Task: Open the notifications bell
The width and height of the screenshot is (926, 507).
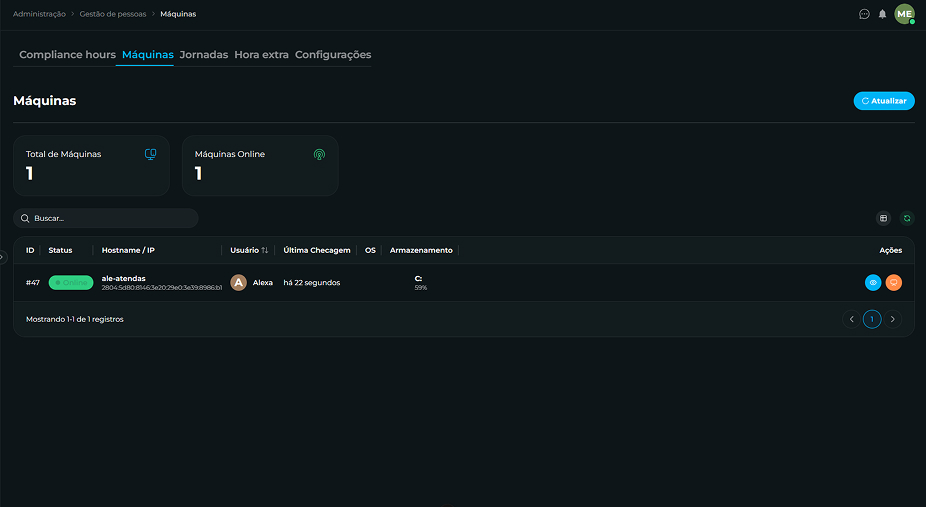Action: pyautogui.click(x=882, y=14)
